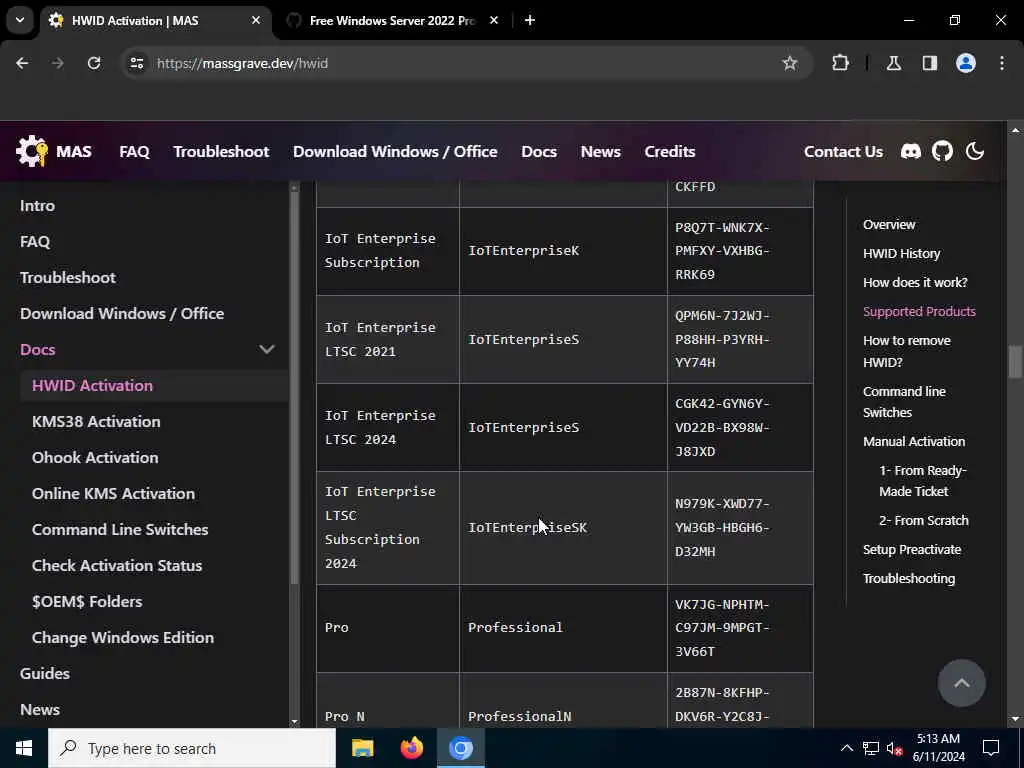Show hidden system tray icons
The image size is (1024, 768).
pyautogui.click(x=846, y=748)
